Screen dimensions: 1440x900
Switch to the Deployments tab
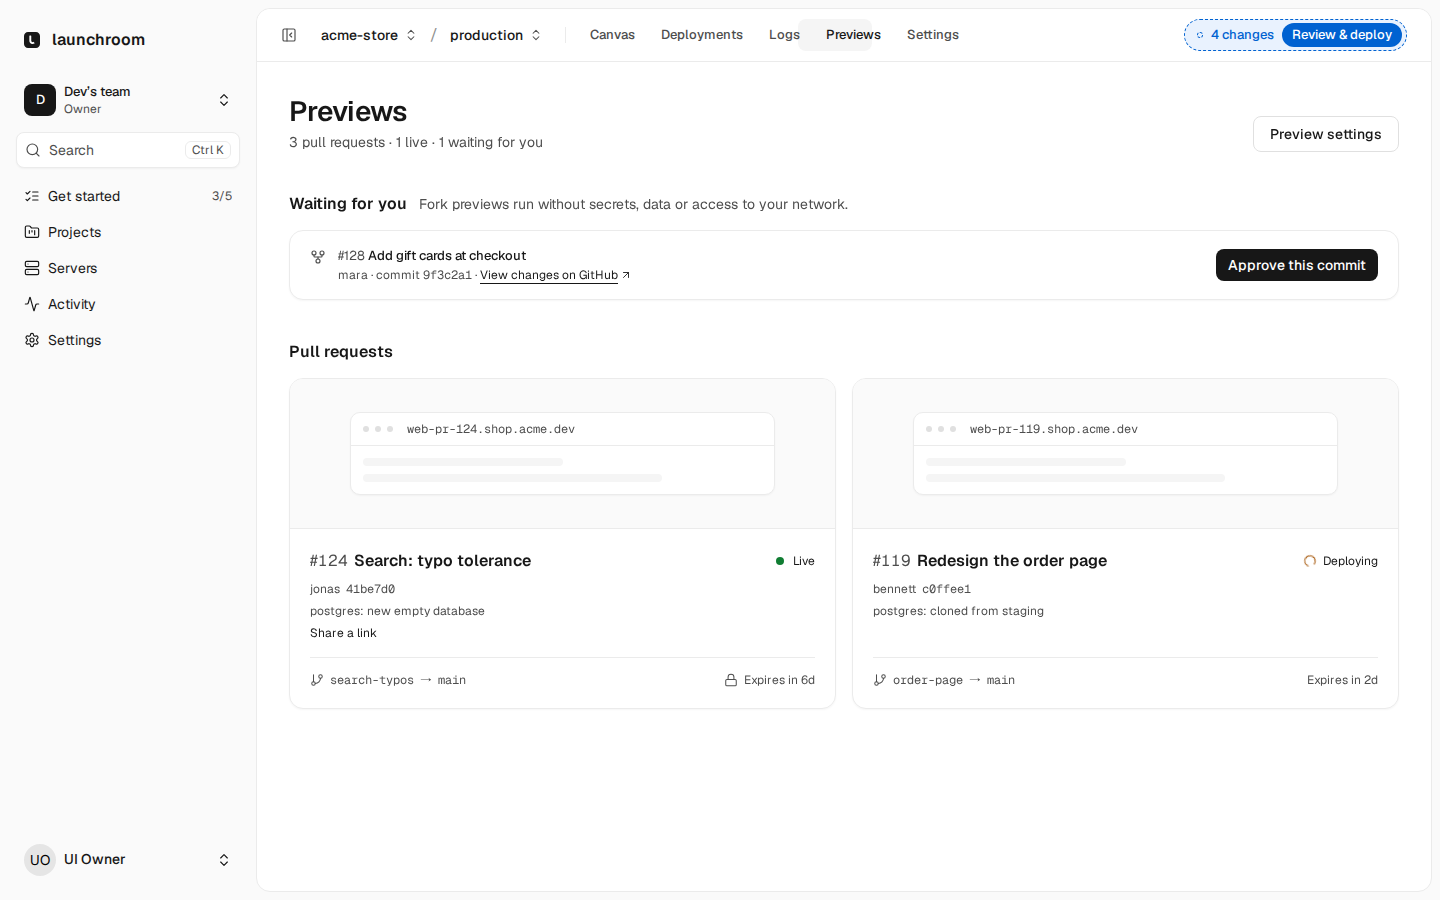pyautogui.click(x=702, y=35)
